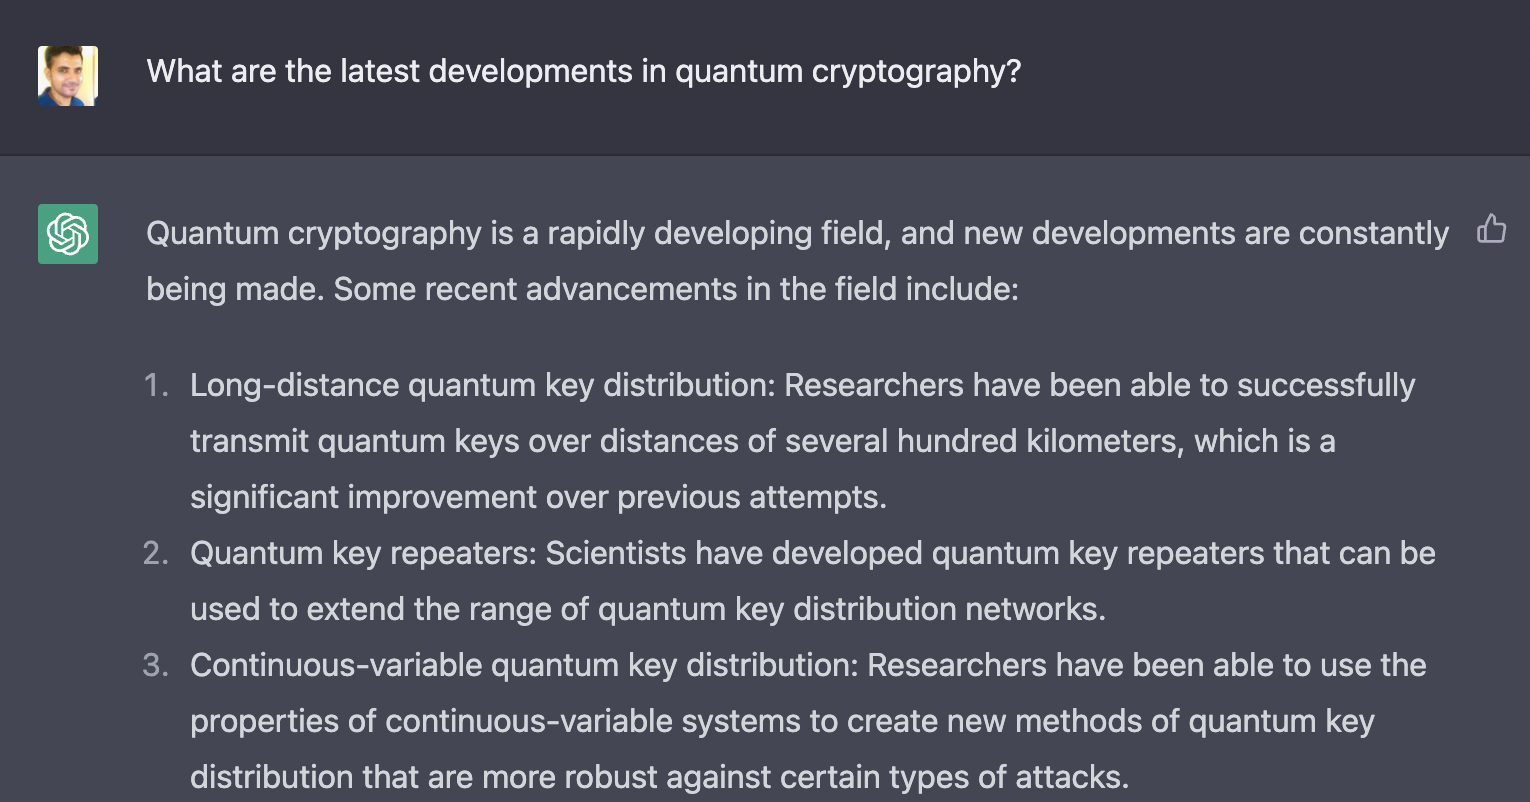Click the "used to extend the range" line
Viewport: 1530px width, 802px height.
point(647,610)
